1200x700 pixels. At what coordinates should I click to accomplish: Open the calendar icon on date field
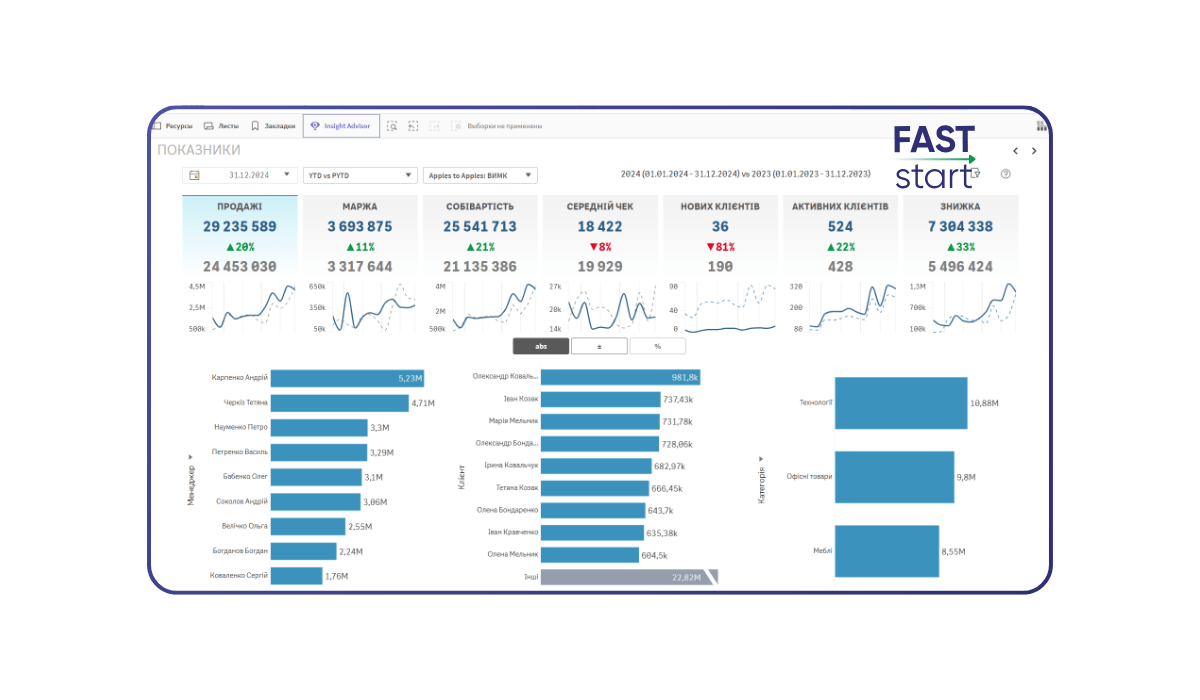click(x=194, y=174)
